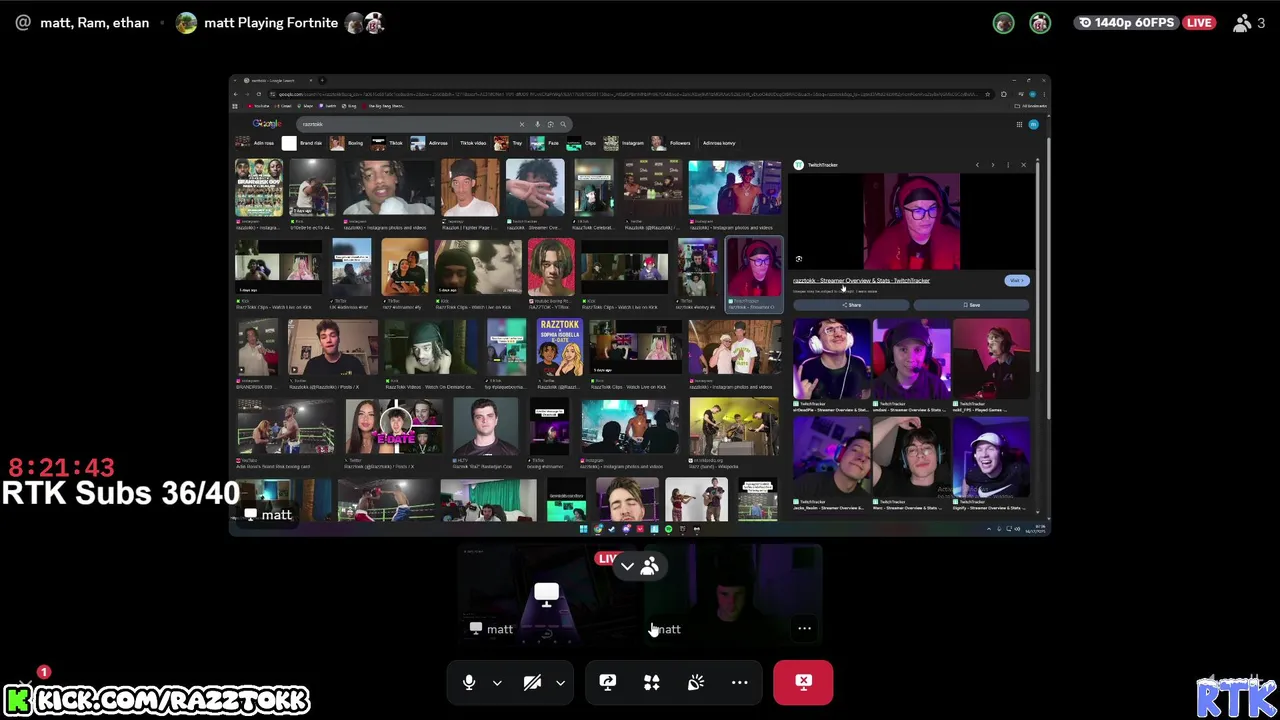Image resolution: width=1280 pixels, height=720 pixels.
Task: Click the Save button in preview
Action: point(972,305)
